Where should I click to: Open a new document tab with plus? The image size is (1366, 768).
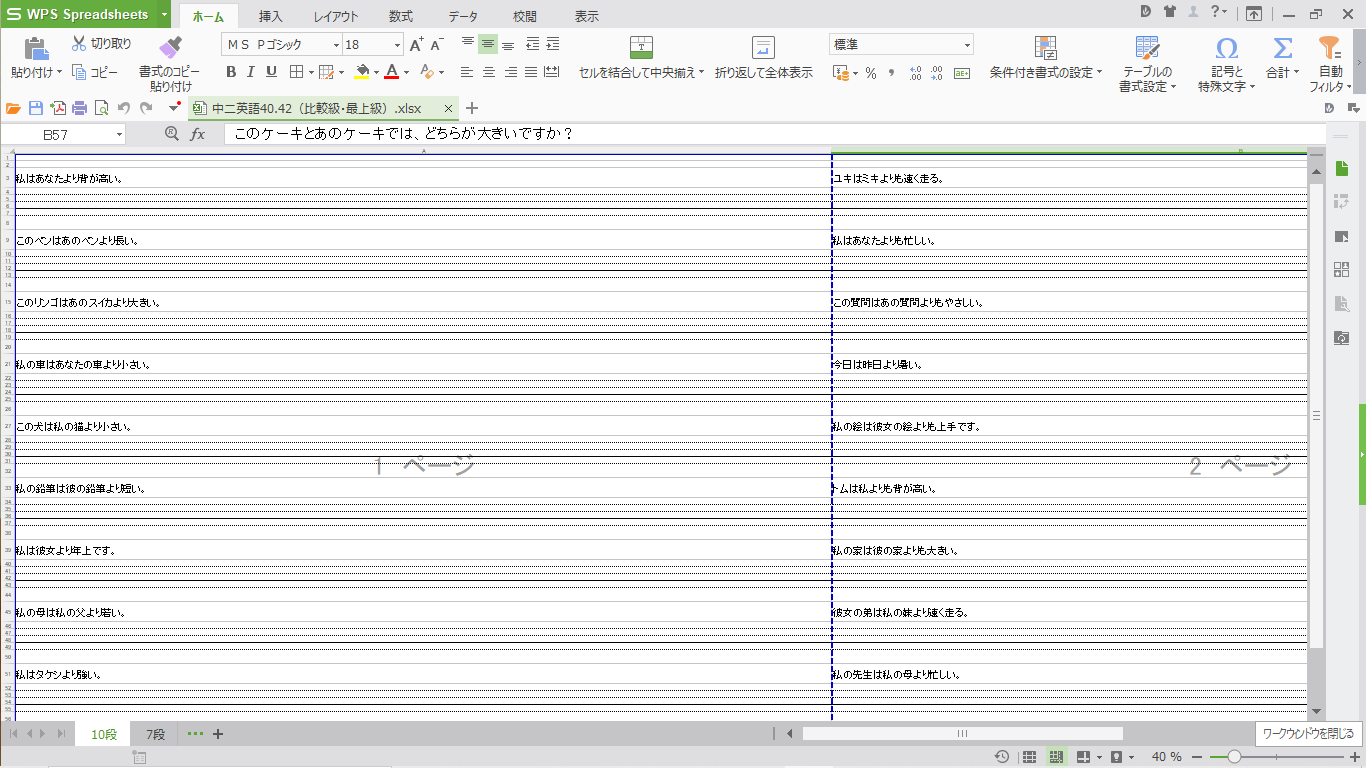[473, 108]
